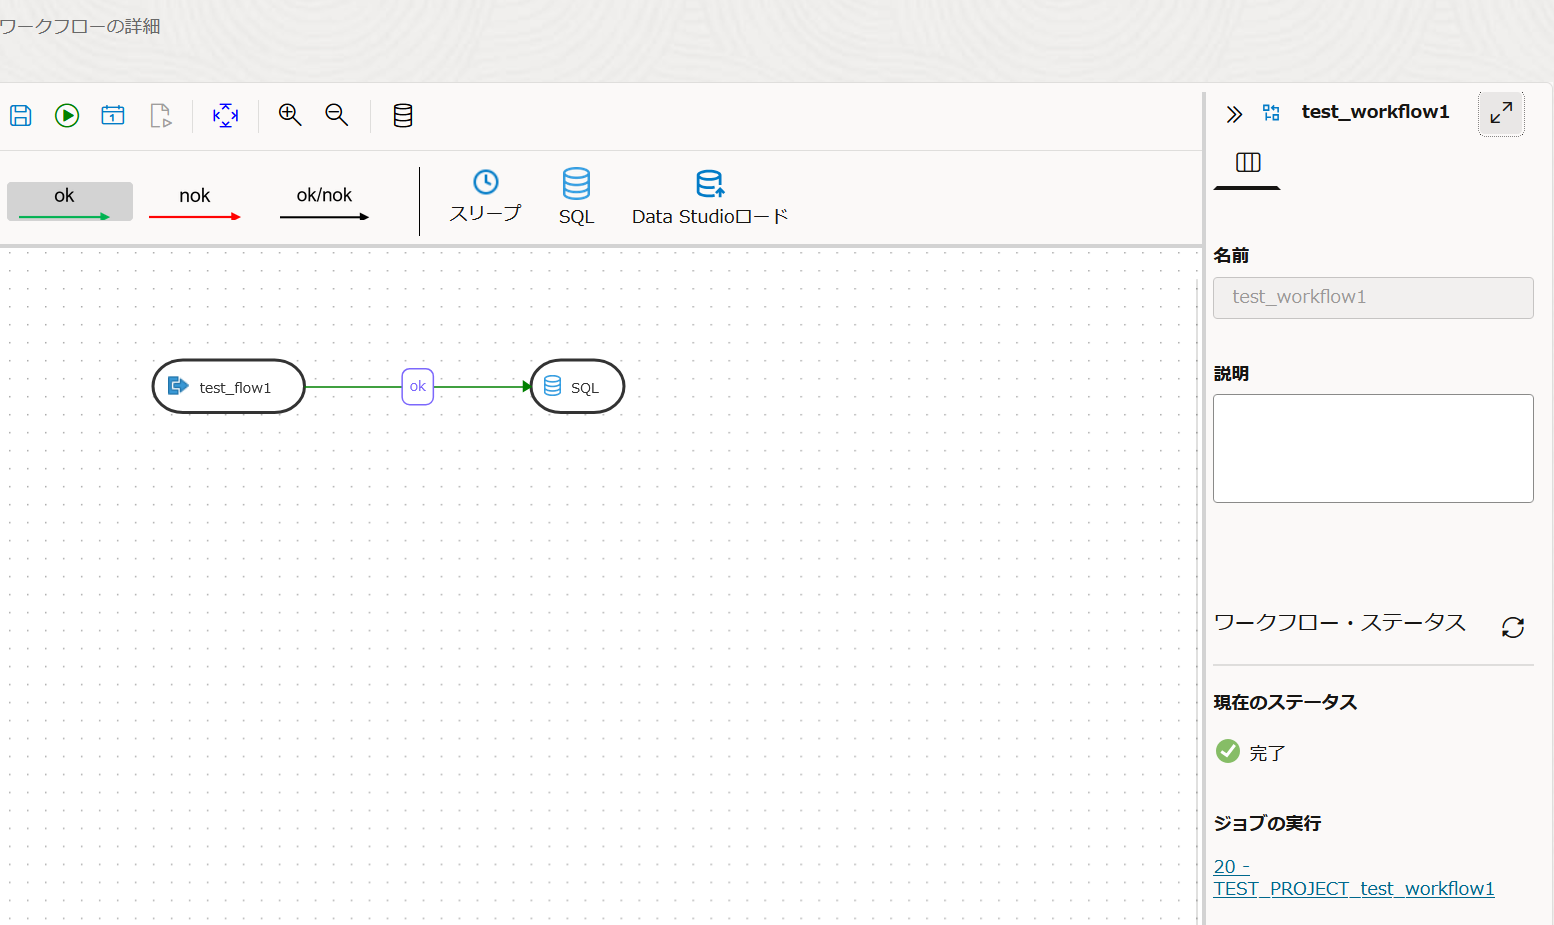Screen dimensions: 1554x925
Task: Select the SQL node on canvas
Action: (x=577, y=386)
